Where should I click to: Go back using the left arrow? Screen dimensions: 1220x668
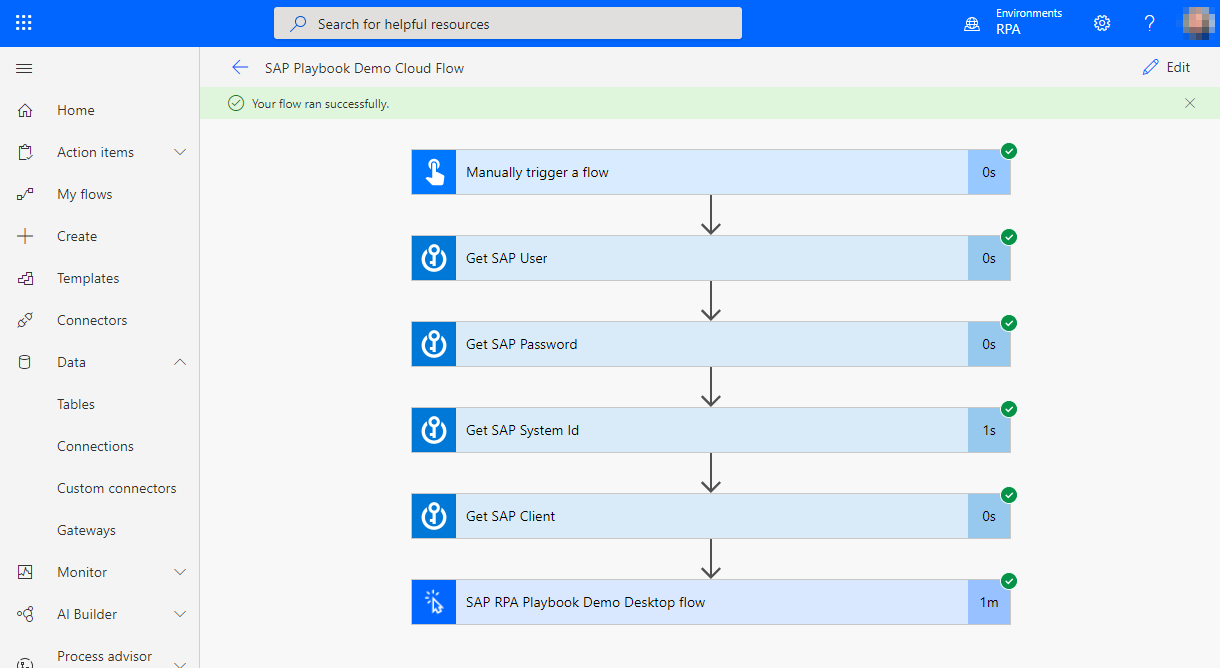240,67
